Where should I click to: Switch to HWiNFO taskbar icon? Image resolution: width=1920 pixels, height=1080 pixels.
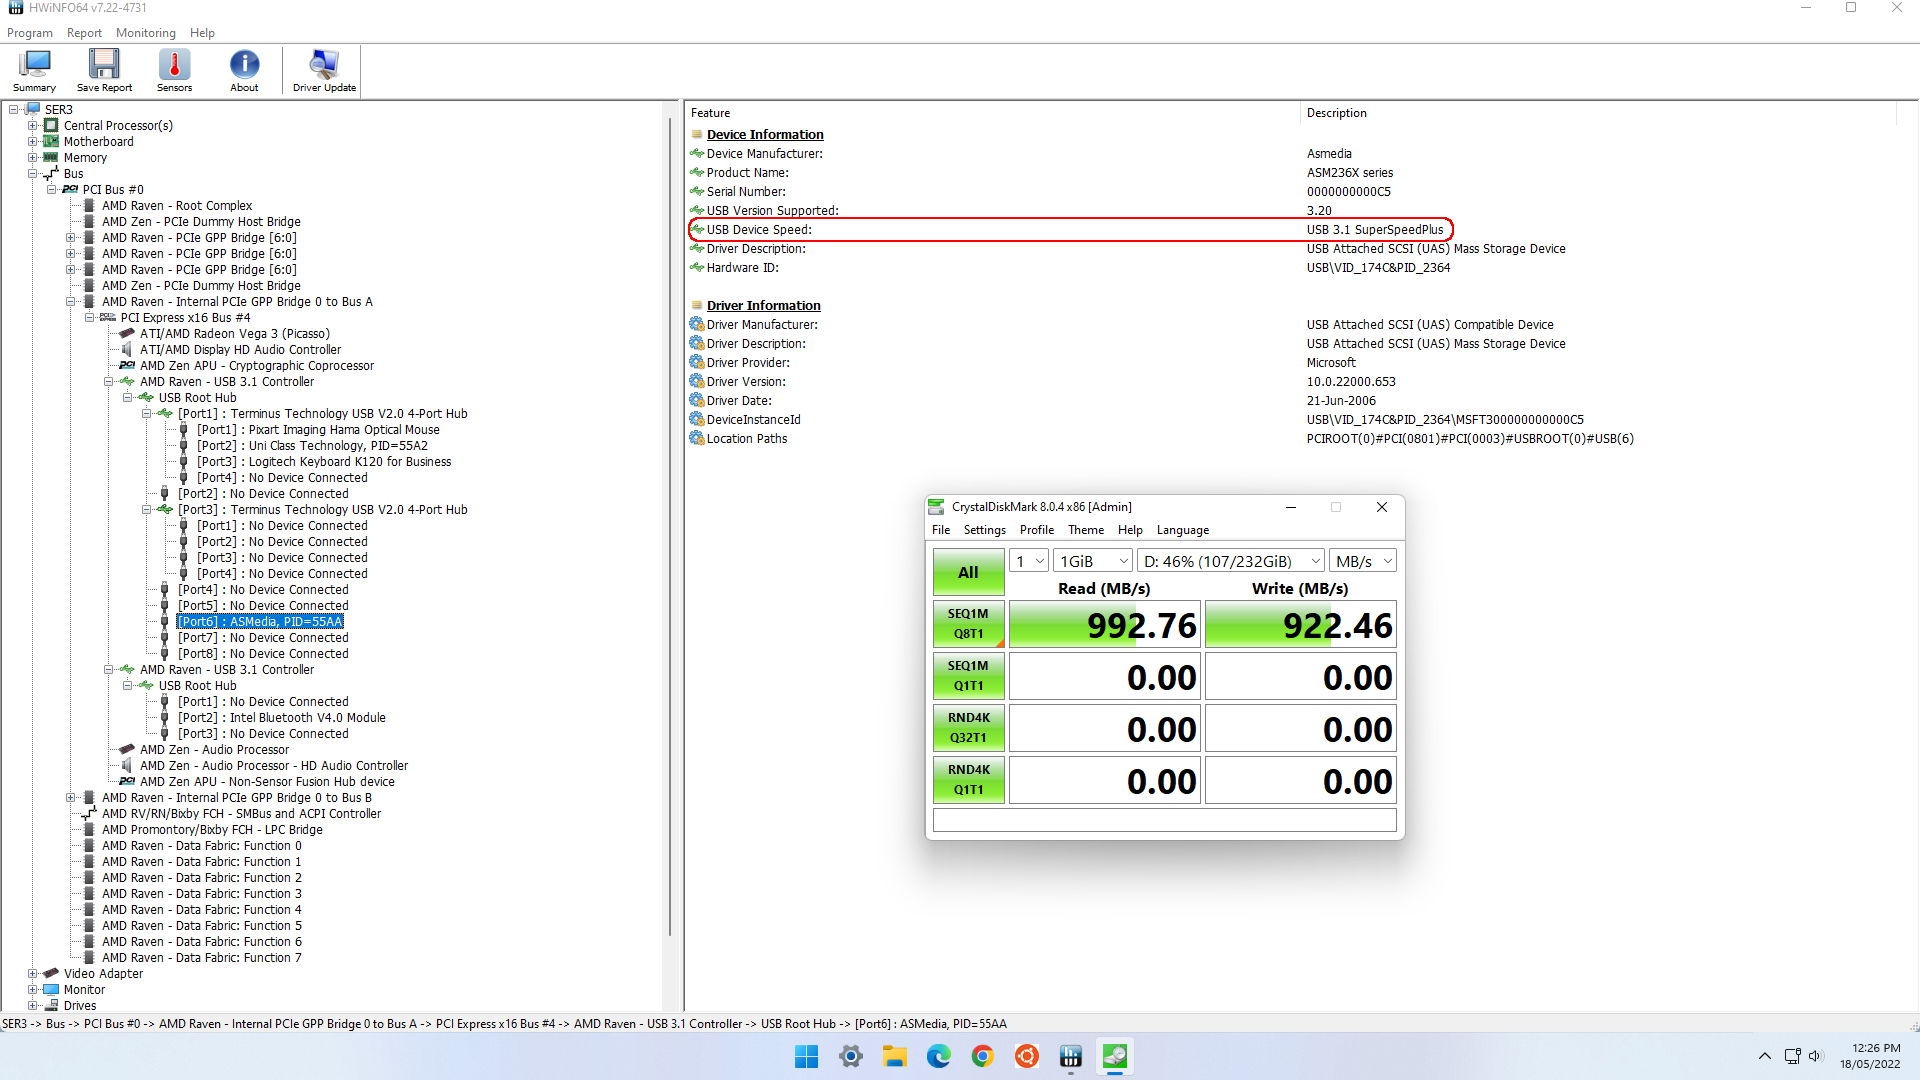[x=1070, y=1056]
